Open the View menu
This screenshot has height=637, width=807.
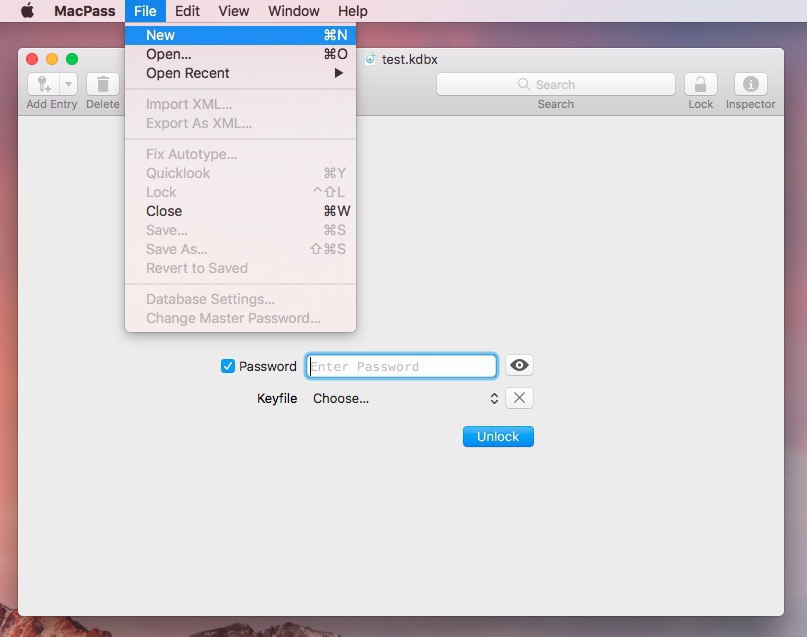(x=234, y=11)
